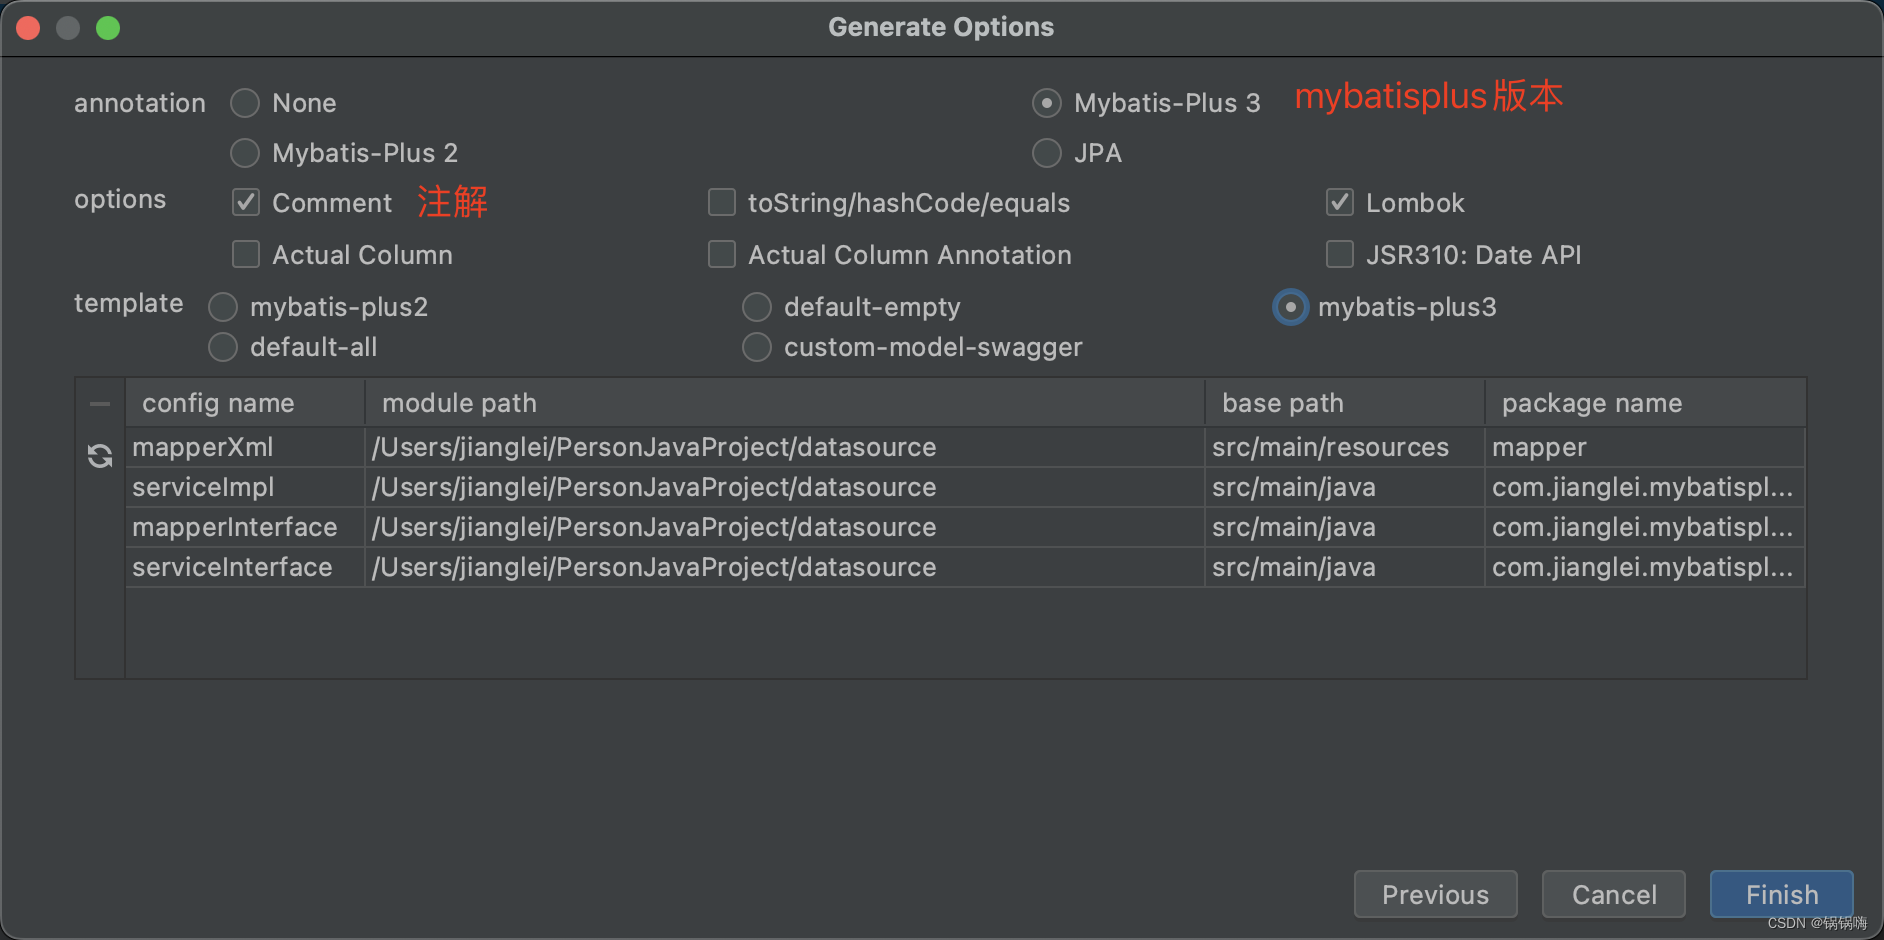Enable the Actual Column Annotation checkbox

tap(722, 255)
